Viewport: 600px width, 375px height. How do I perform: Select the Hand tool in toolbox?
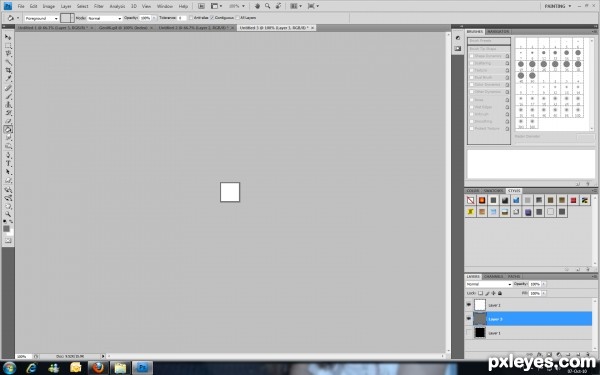8,207
